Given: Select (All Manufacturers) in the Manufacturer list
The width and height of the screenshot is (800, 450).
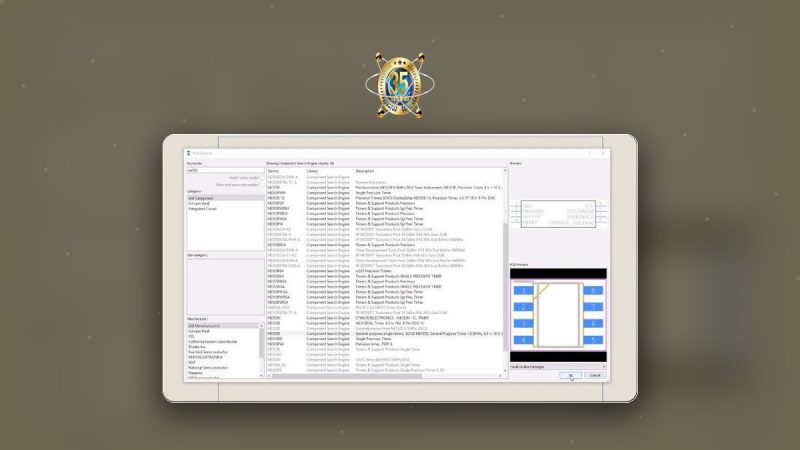Looking at the screenshot, I should coord(223,326).
